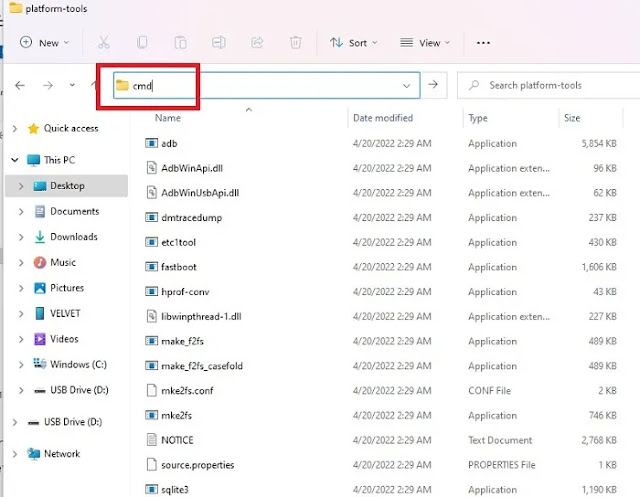Click the Paste clipboard icon
The width and height of the screenshot is (640, 497).
pyautogui.click(x=180, y=42)
